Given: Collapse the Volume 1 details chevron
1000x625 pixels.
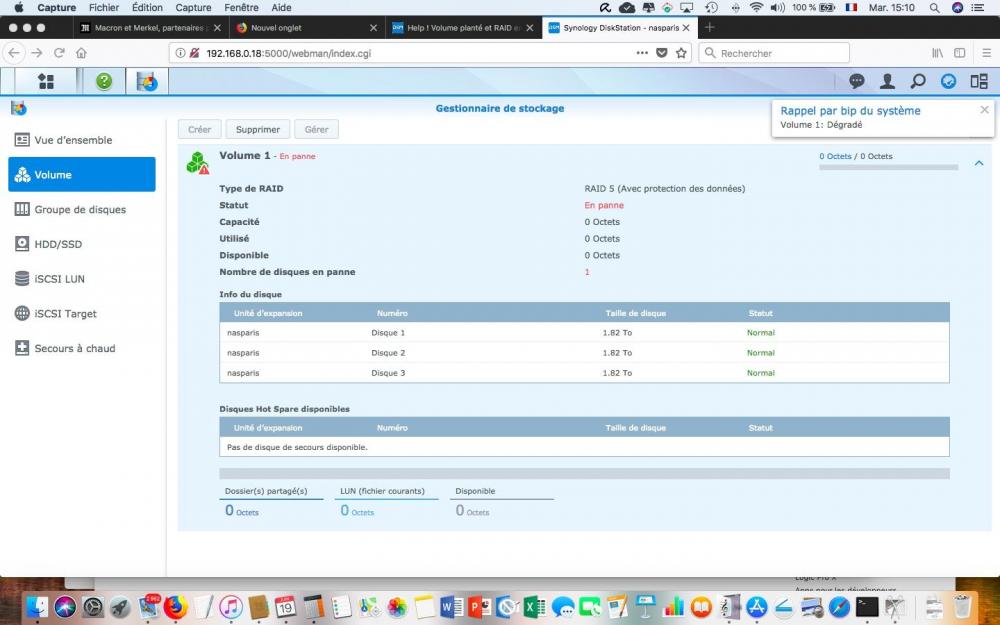Looking at the screenshot, I should (979, 163).
